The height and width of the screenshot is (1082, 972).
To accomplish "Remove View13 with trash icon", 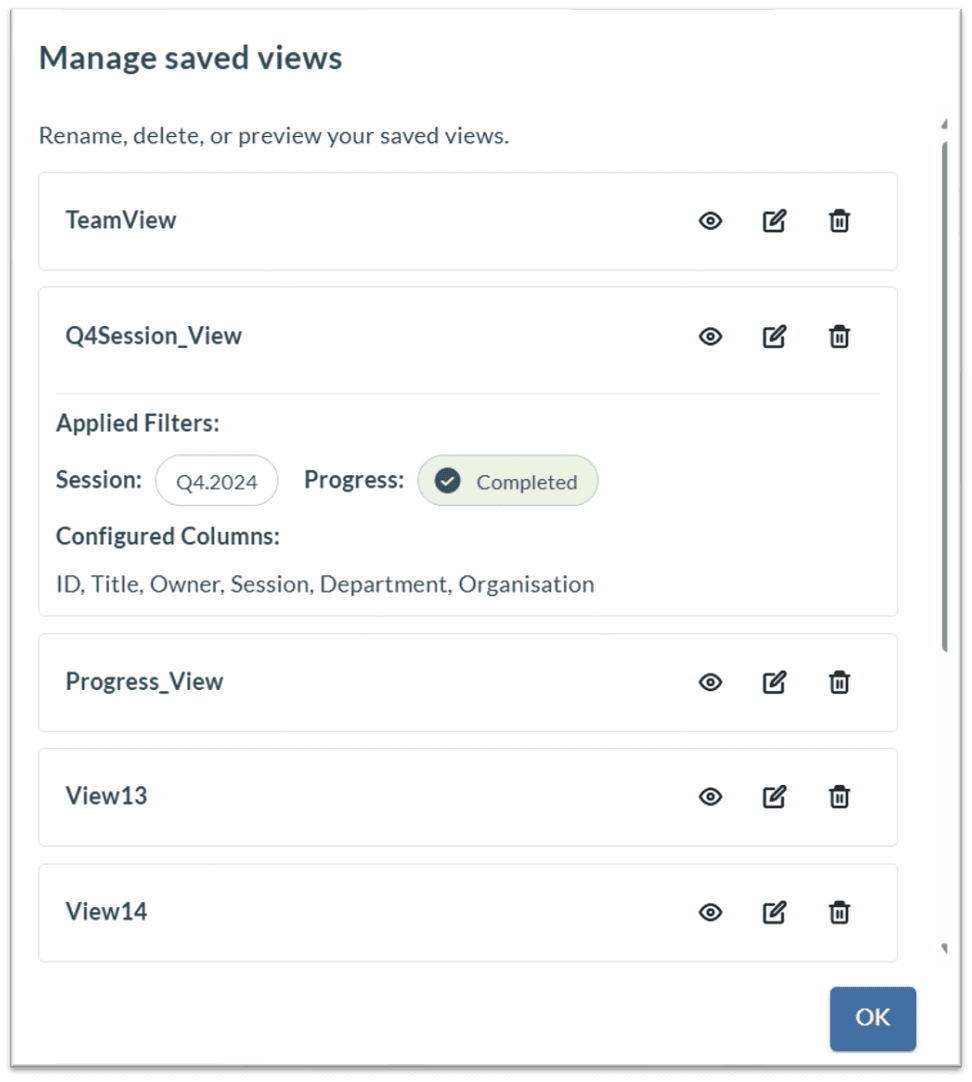I will (839, 797).
